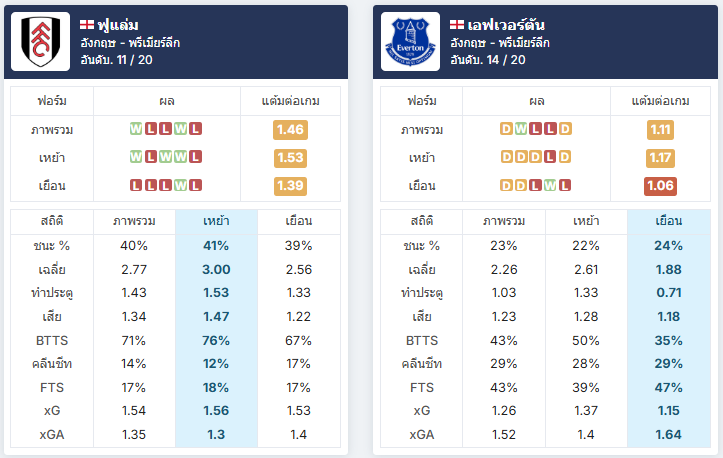Click the Fulham club crest logo
Screen dimensions: 723x458
point(41,42)
